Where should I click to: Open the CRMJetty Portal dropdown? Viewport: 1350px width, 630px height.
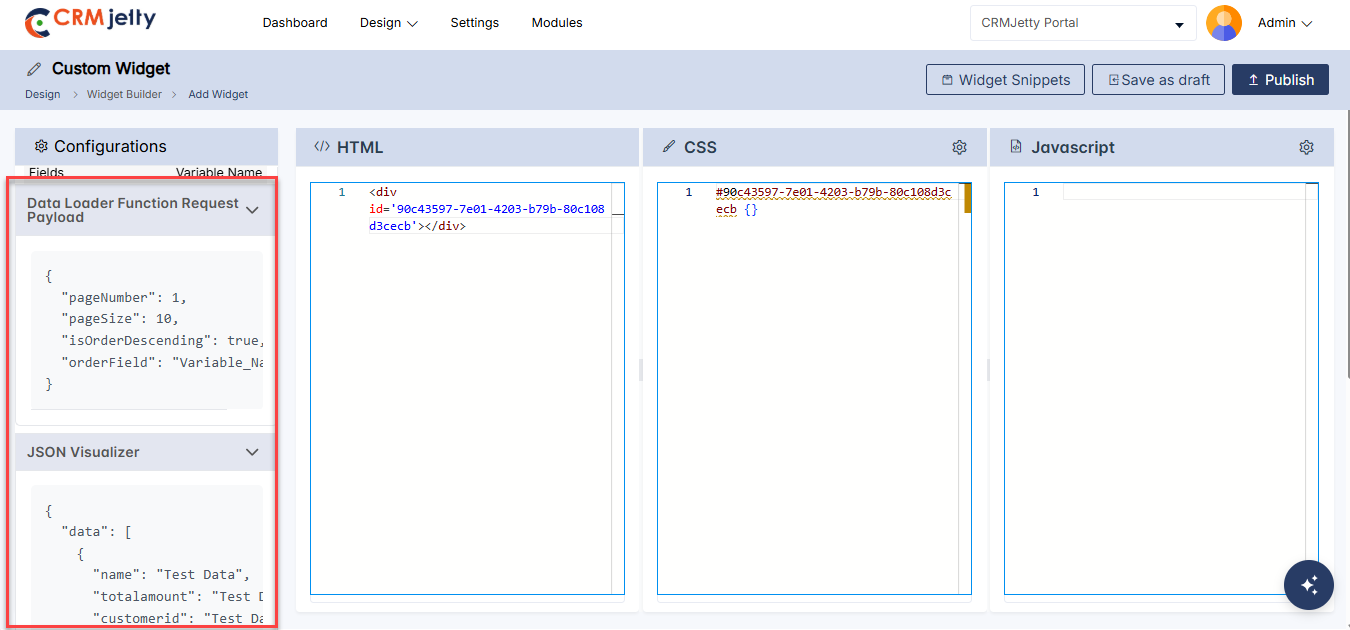pos(1082,23)
